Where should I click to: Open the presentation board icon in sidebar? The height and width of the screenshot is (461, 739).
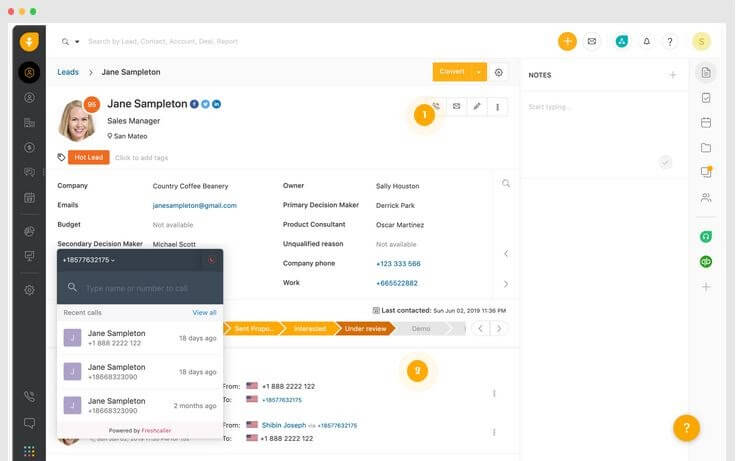(29, 256)
